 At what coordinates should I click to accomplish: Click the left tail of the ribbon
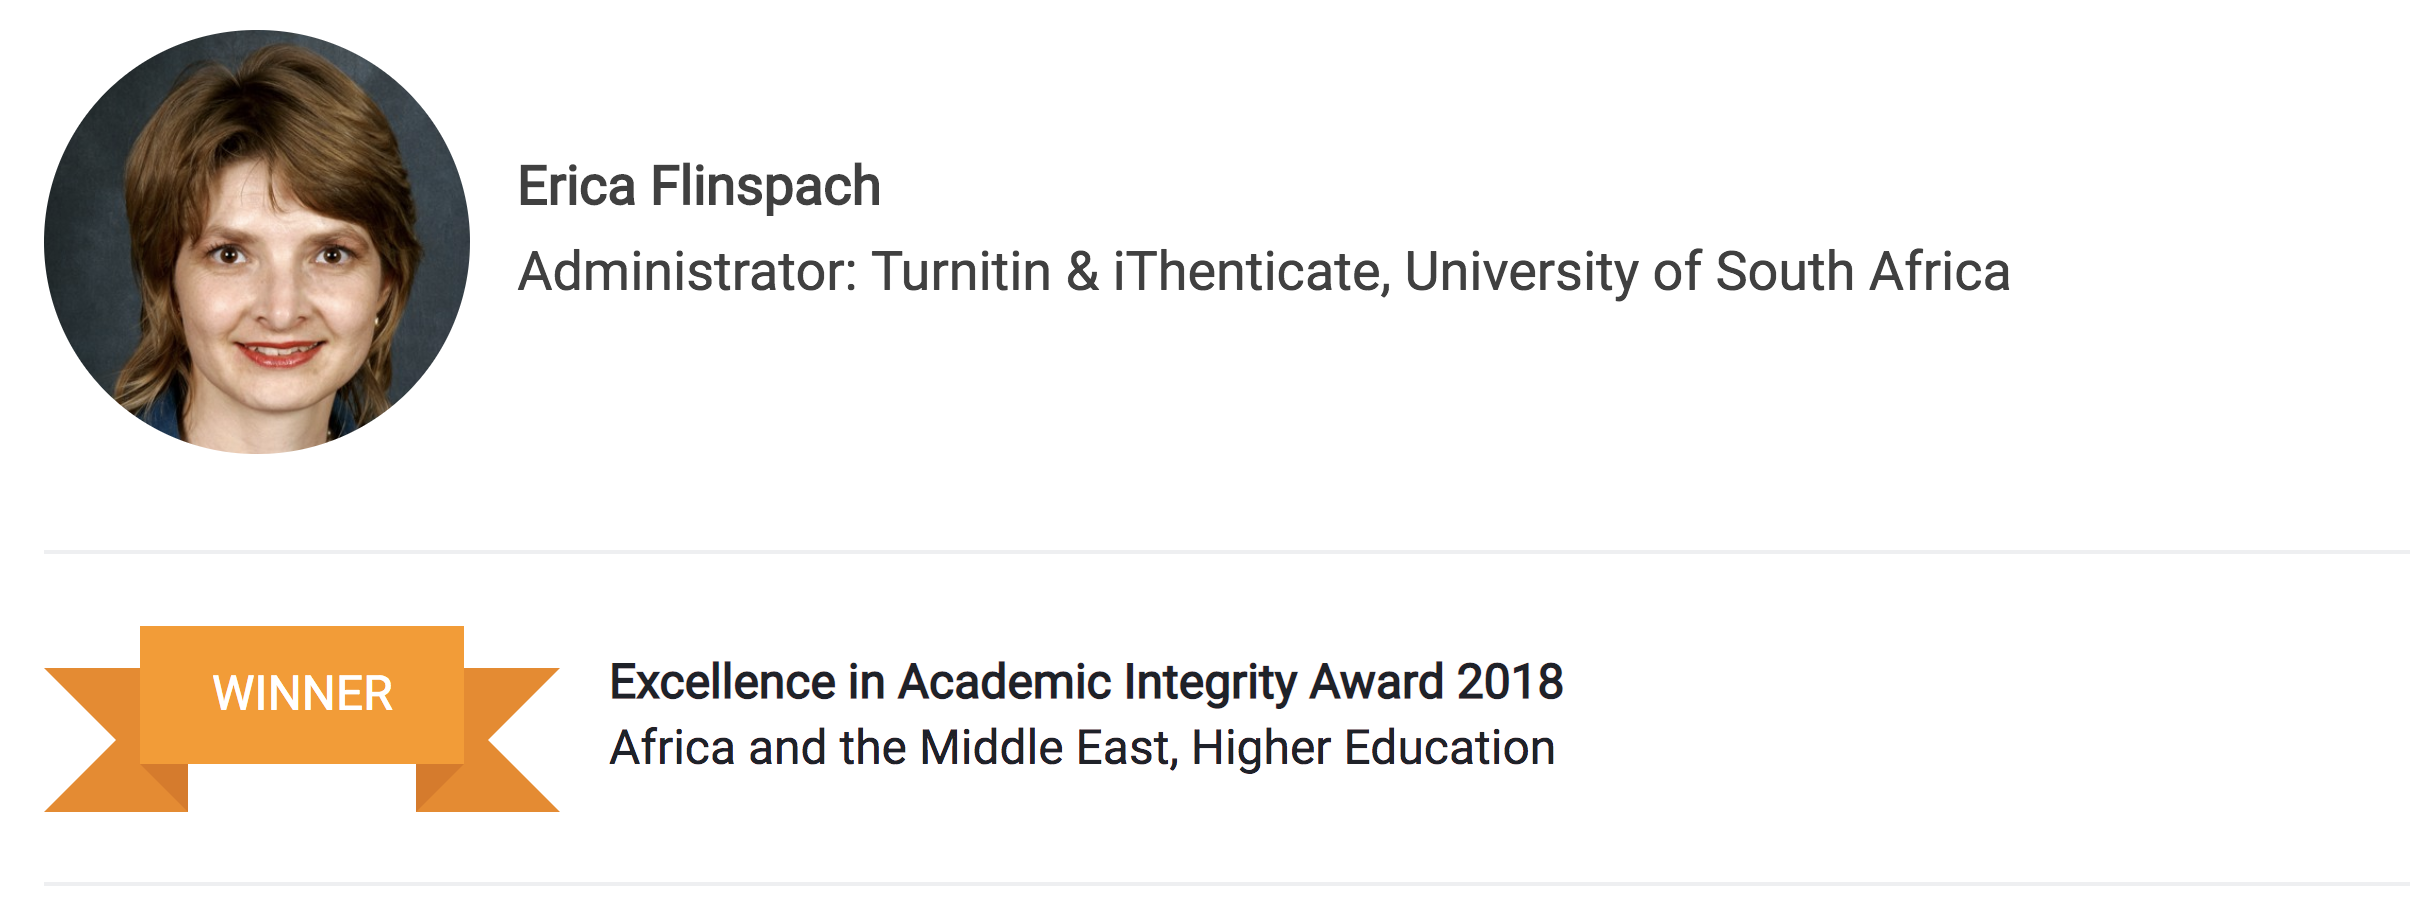point(90,740)
